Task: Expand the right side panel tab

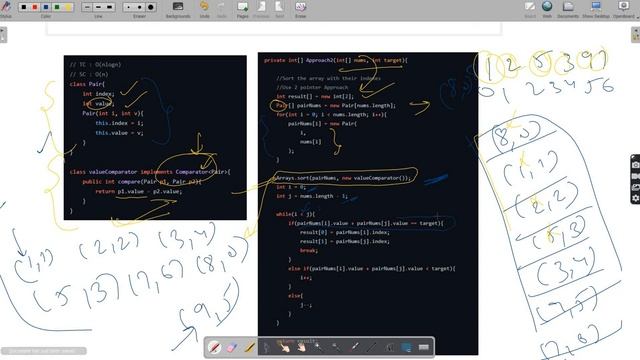Action: [x=636, y=35]
